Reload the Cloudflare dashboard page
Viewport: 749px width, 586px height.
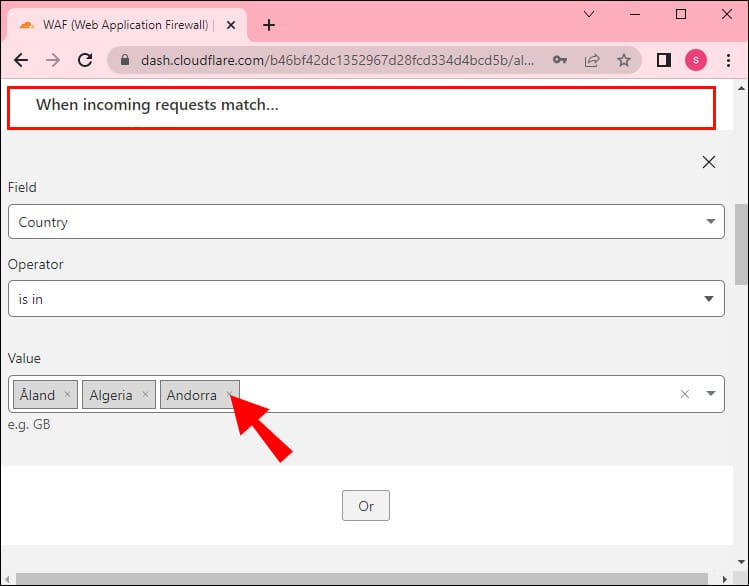86,60
